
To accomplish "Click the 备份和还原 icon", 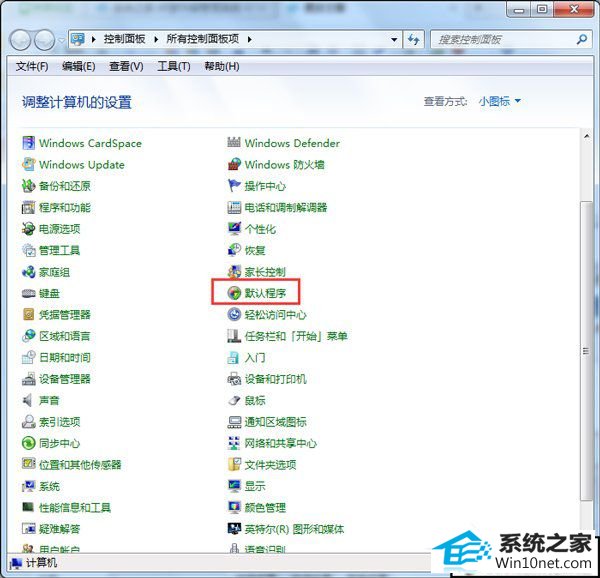I will [29, 186].
